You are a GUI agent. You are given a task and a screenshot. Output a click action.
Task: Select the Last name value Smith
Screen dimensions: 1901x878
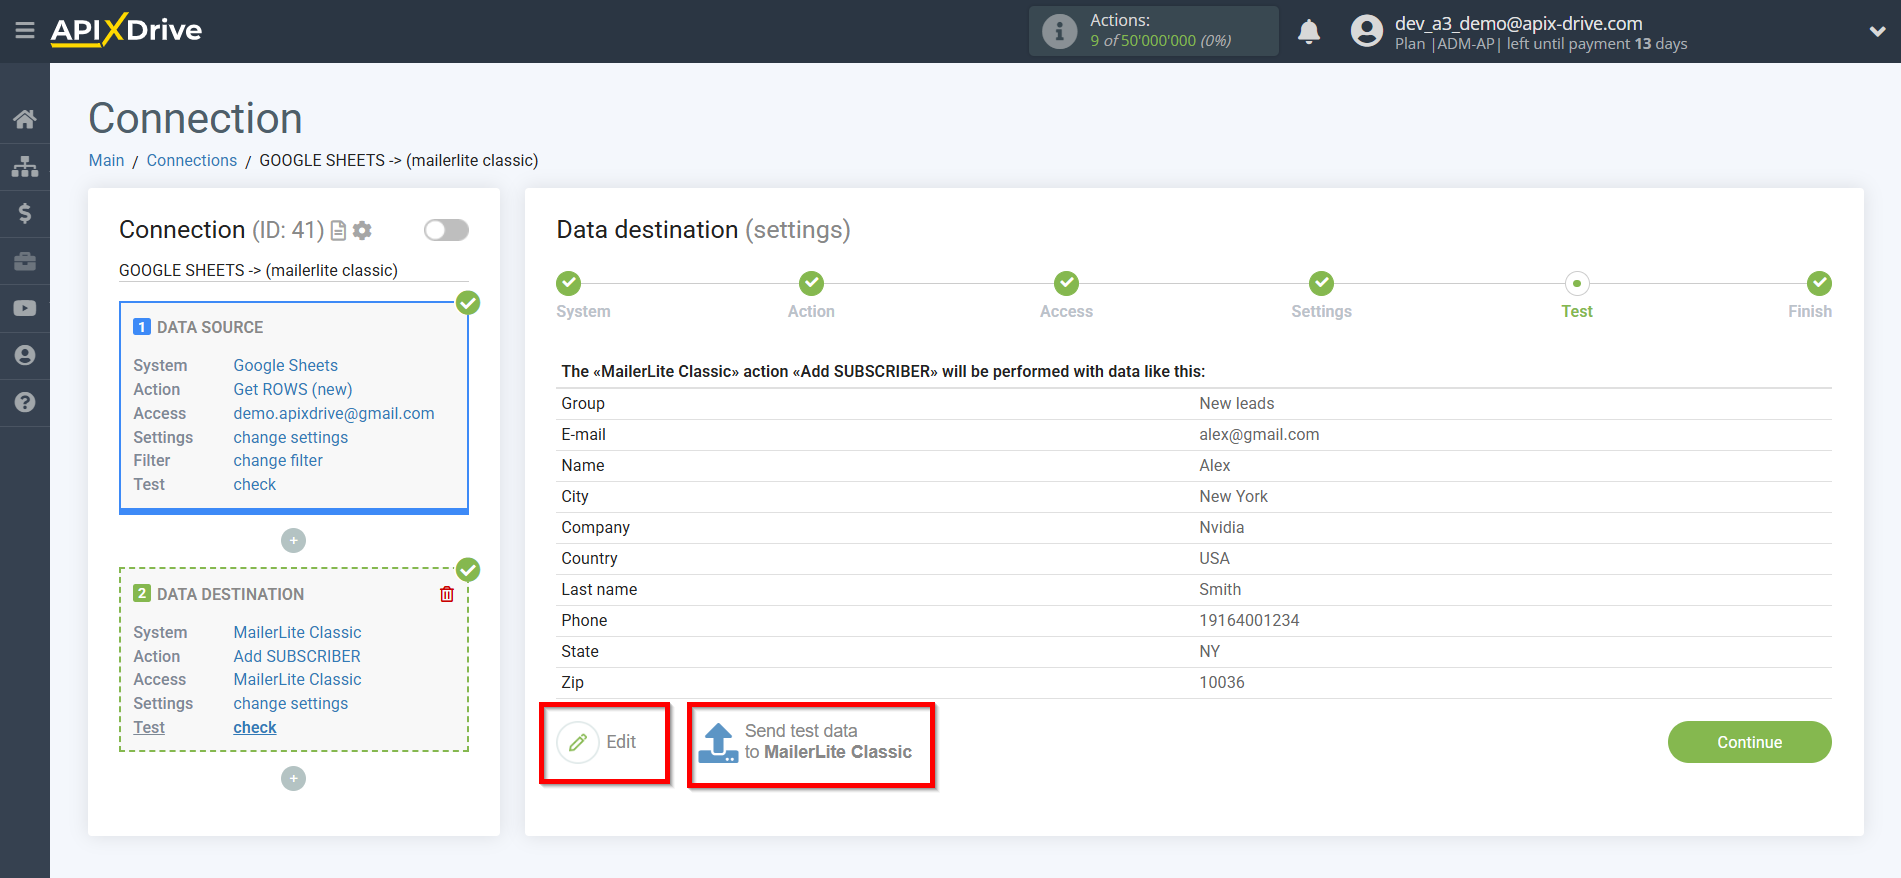(1220, 590)
